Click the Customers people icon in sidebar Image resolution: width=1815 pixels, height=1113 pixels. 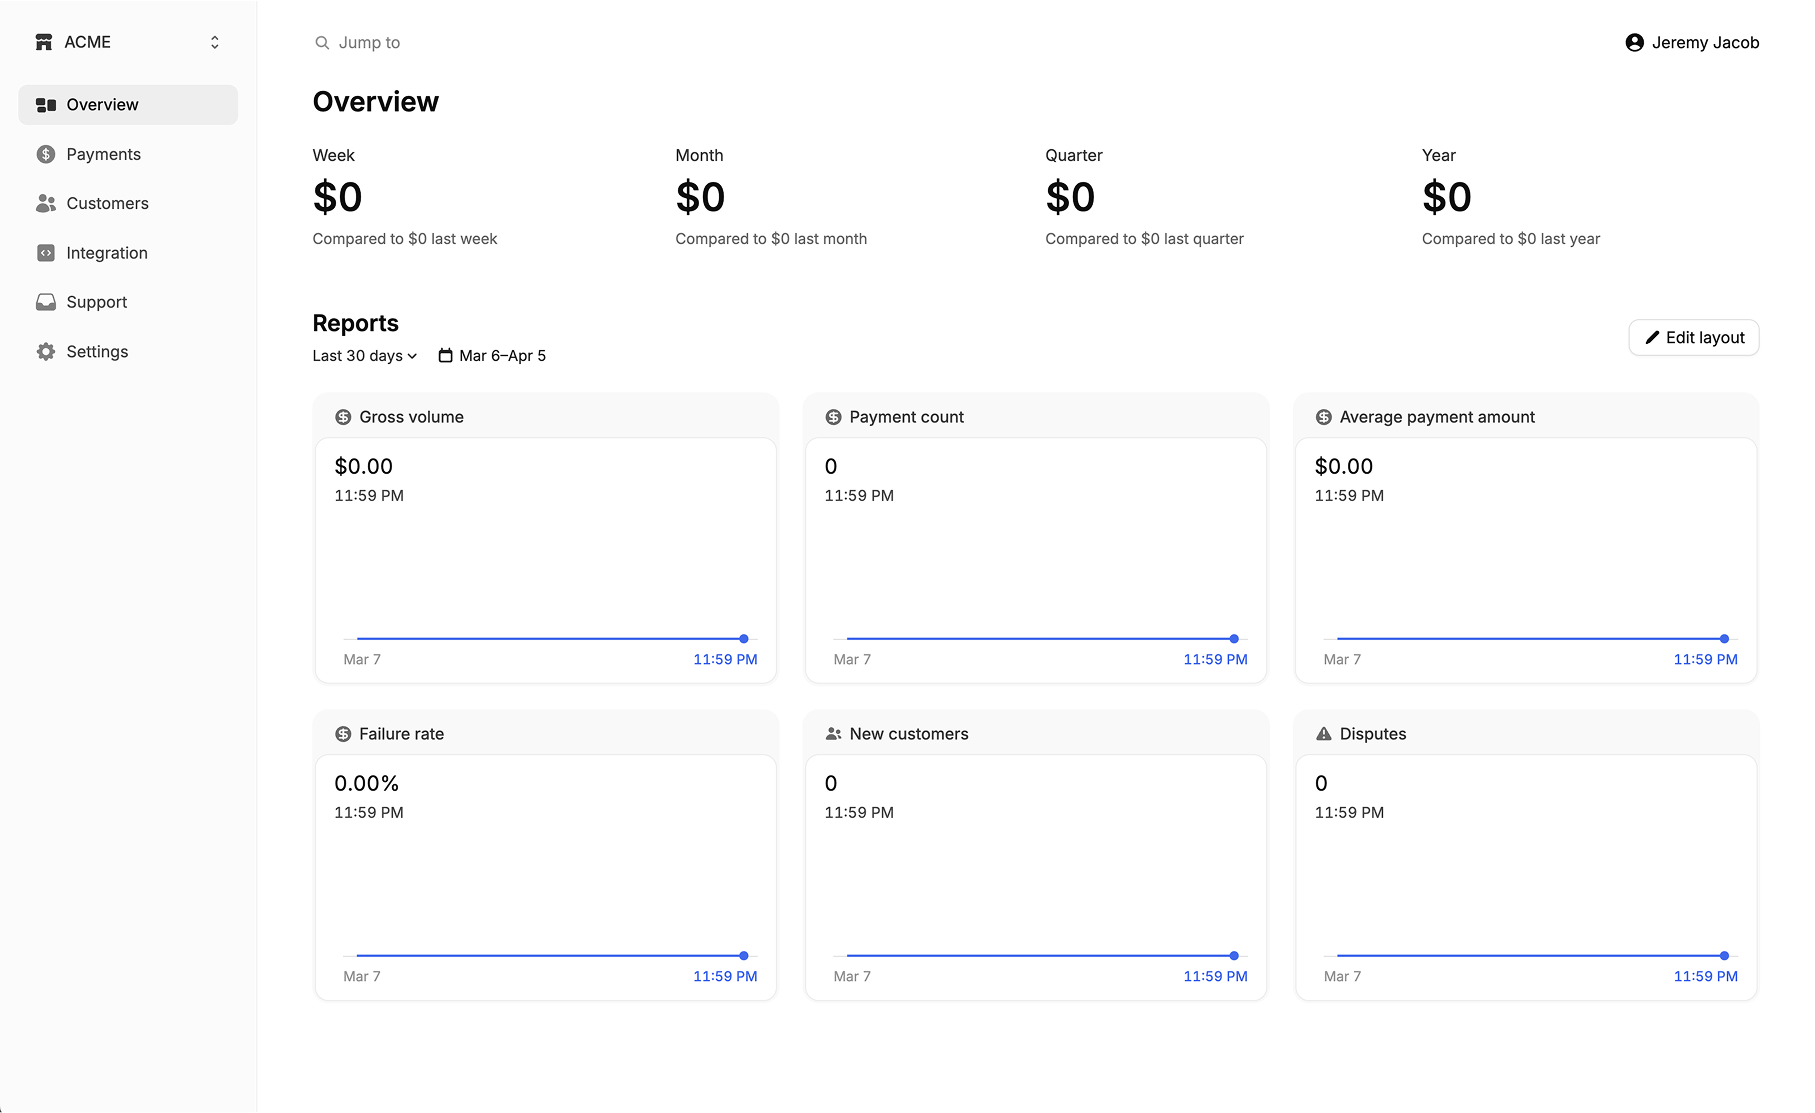(46, 203)
